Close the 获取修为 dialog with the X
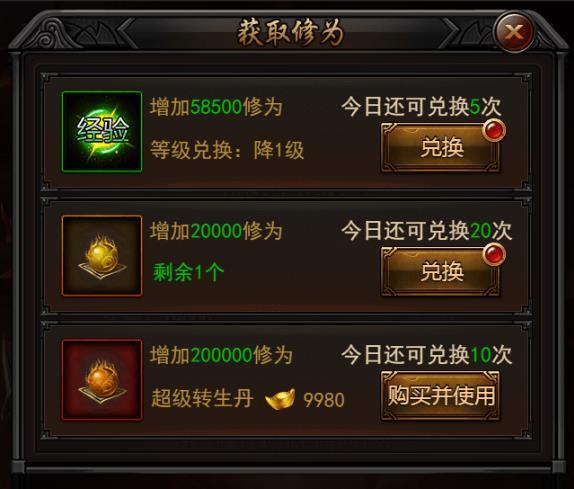 click(515, 32)
